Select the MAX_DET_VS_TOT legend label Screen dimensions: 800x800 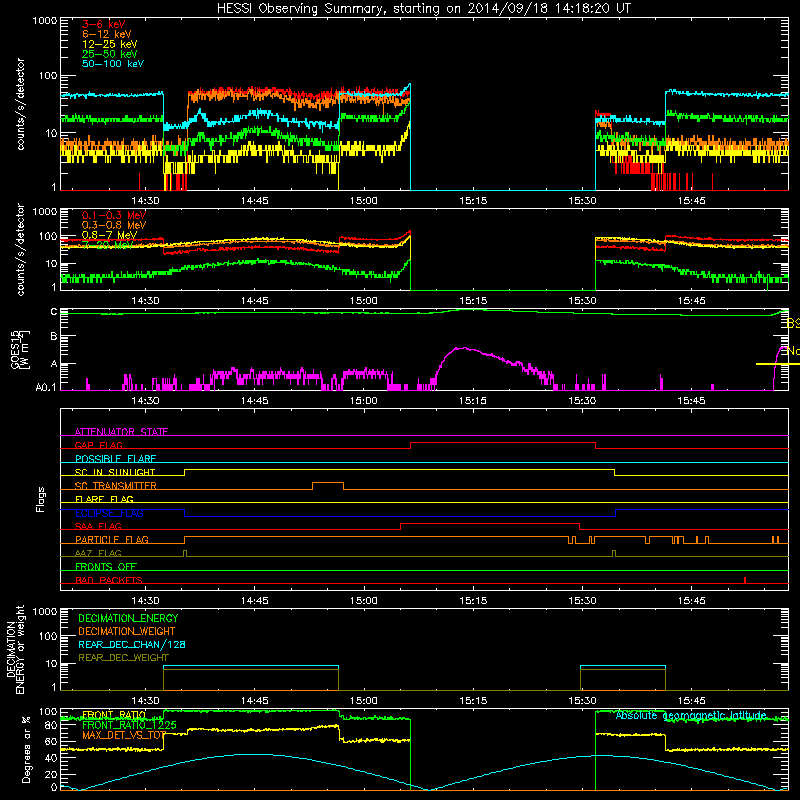click(x=124, y=735)
